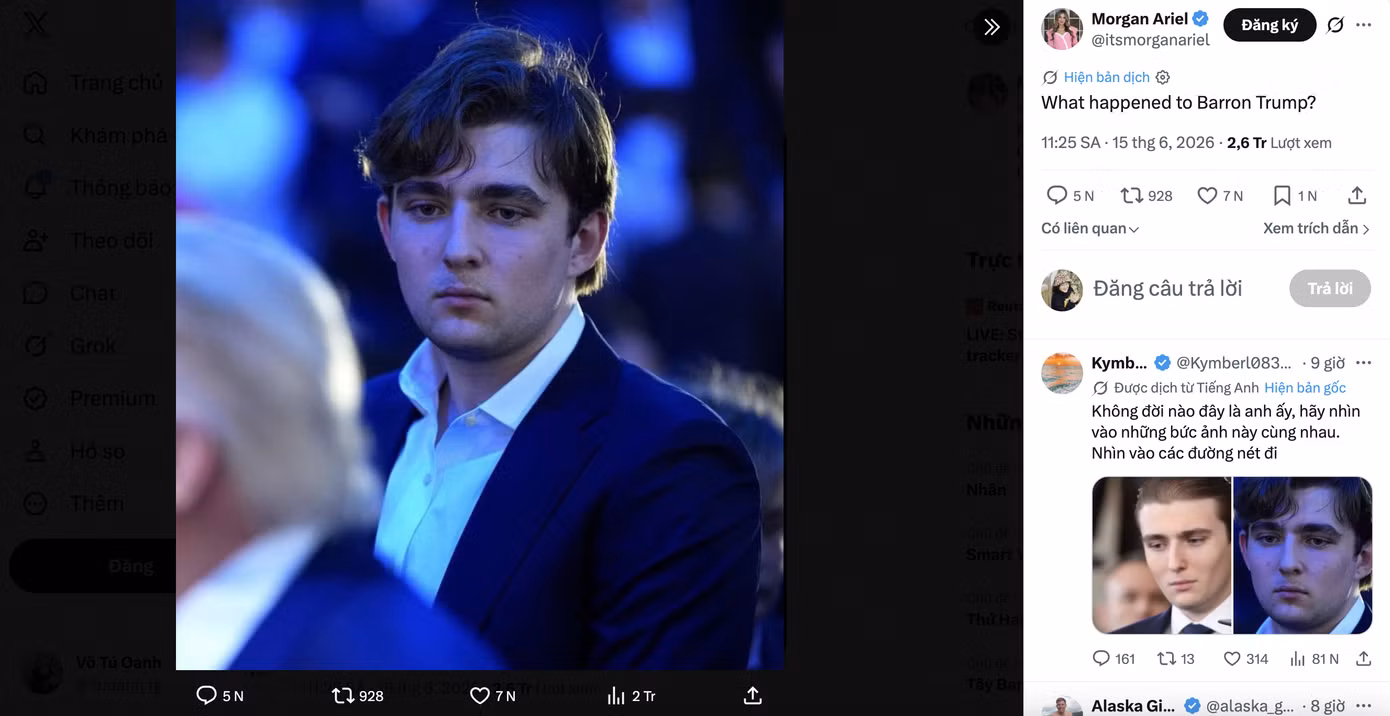1390x716 pixels.
Task: Open translation settings gear icon
Action: 1162,77
